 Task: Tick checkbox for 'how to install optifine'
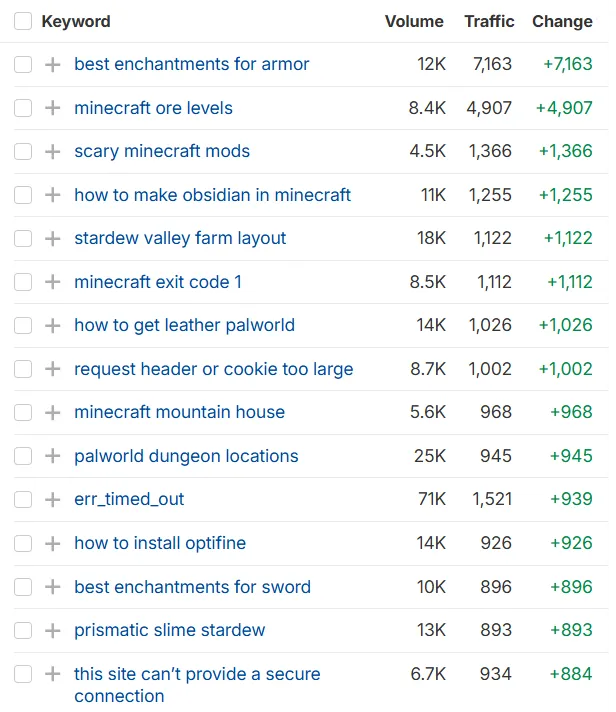(23, 544)
